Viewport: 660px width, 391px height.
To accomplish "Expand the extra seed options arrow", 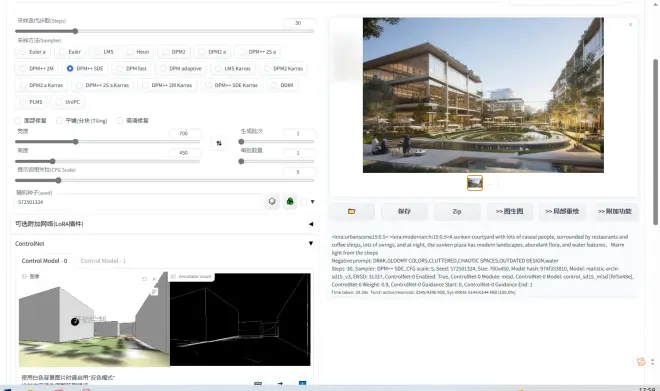I will click(312, 202).
